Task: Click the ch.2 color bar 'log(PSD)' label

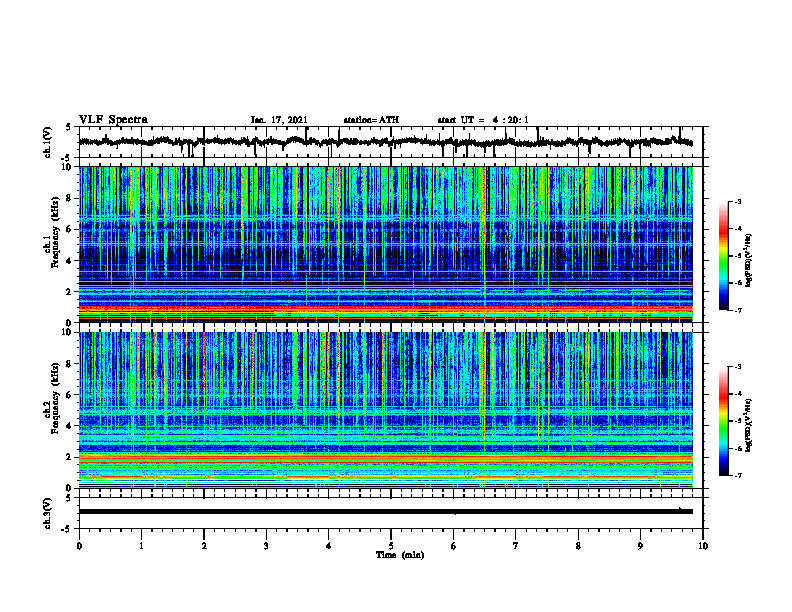Action: coord(749,425)
